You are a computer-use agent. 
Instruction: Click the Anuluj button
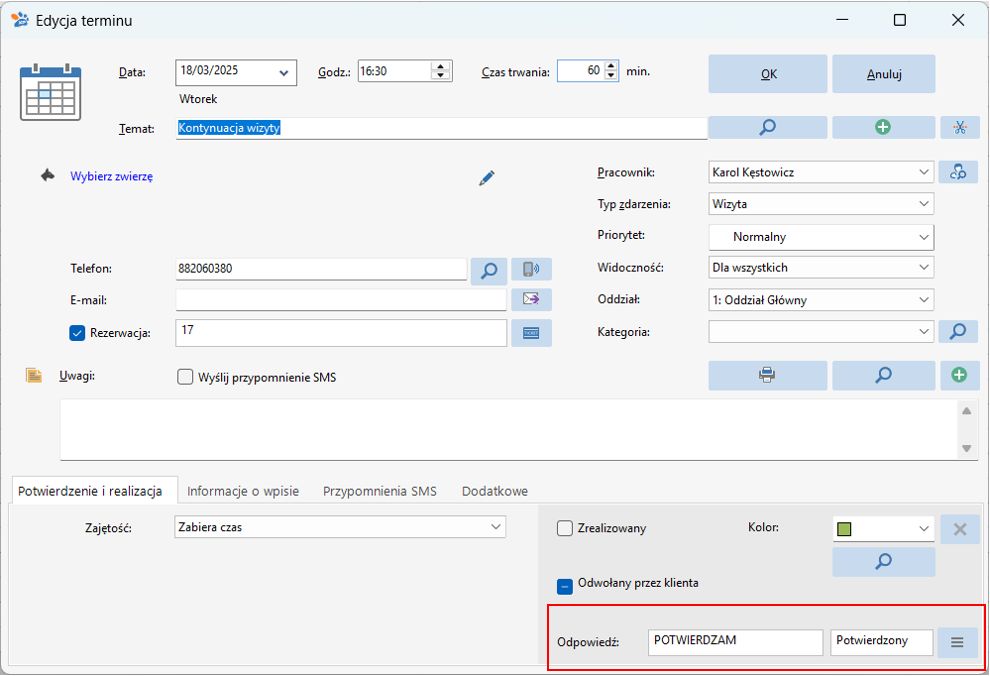883,74
